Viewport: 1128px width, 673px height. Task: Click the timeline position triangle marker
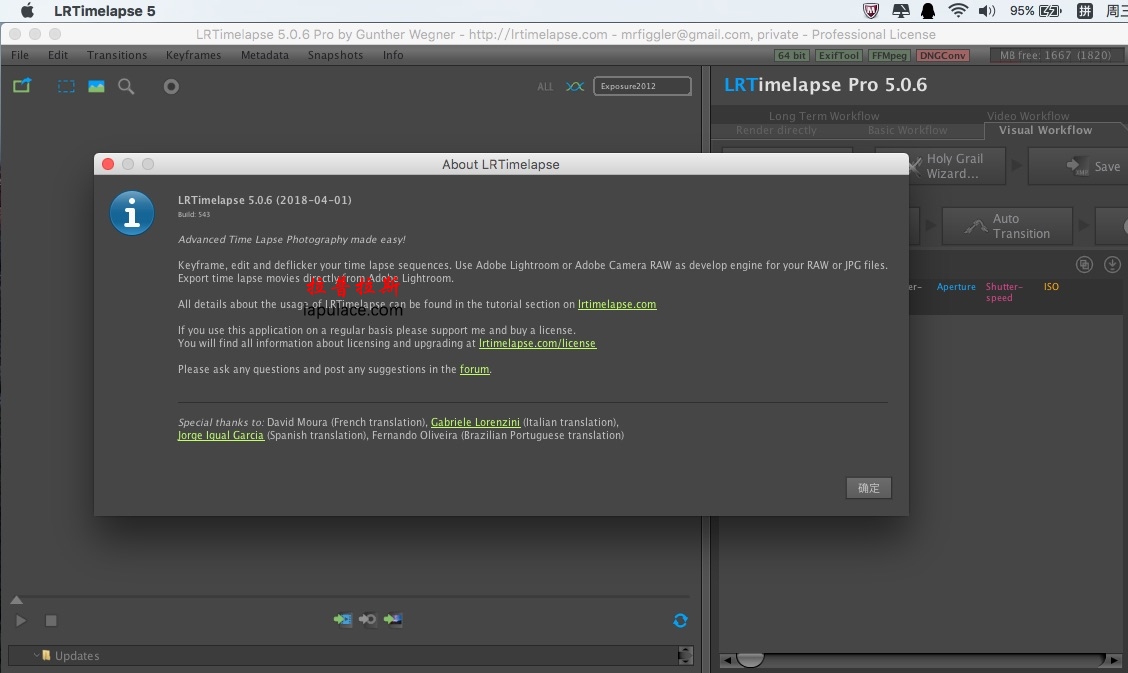[x=17, y=600]
